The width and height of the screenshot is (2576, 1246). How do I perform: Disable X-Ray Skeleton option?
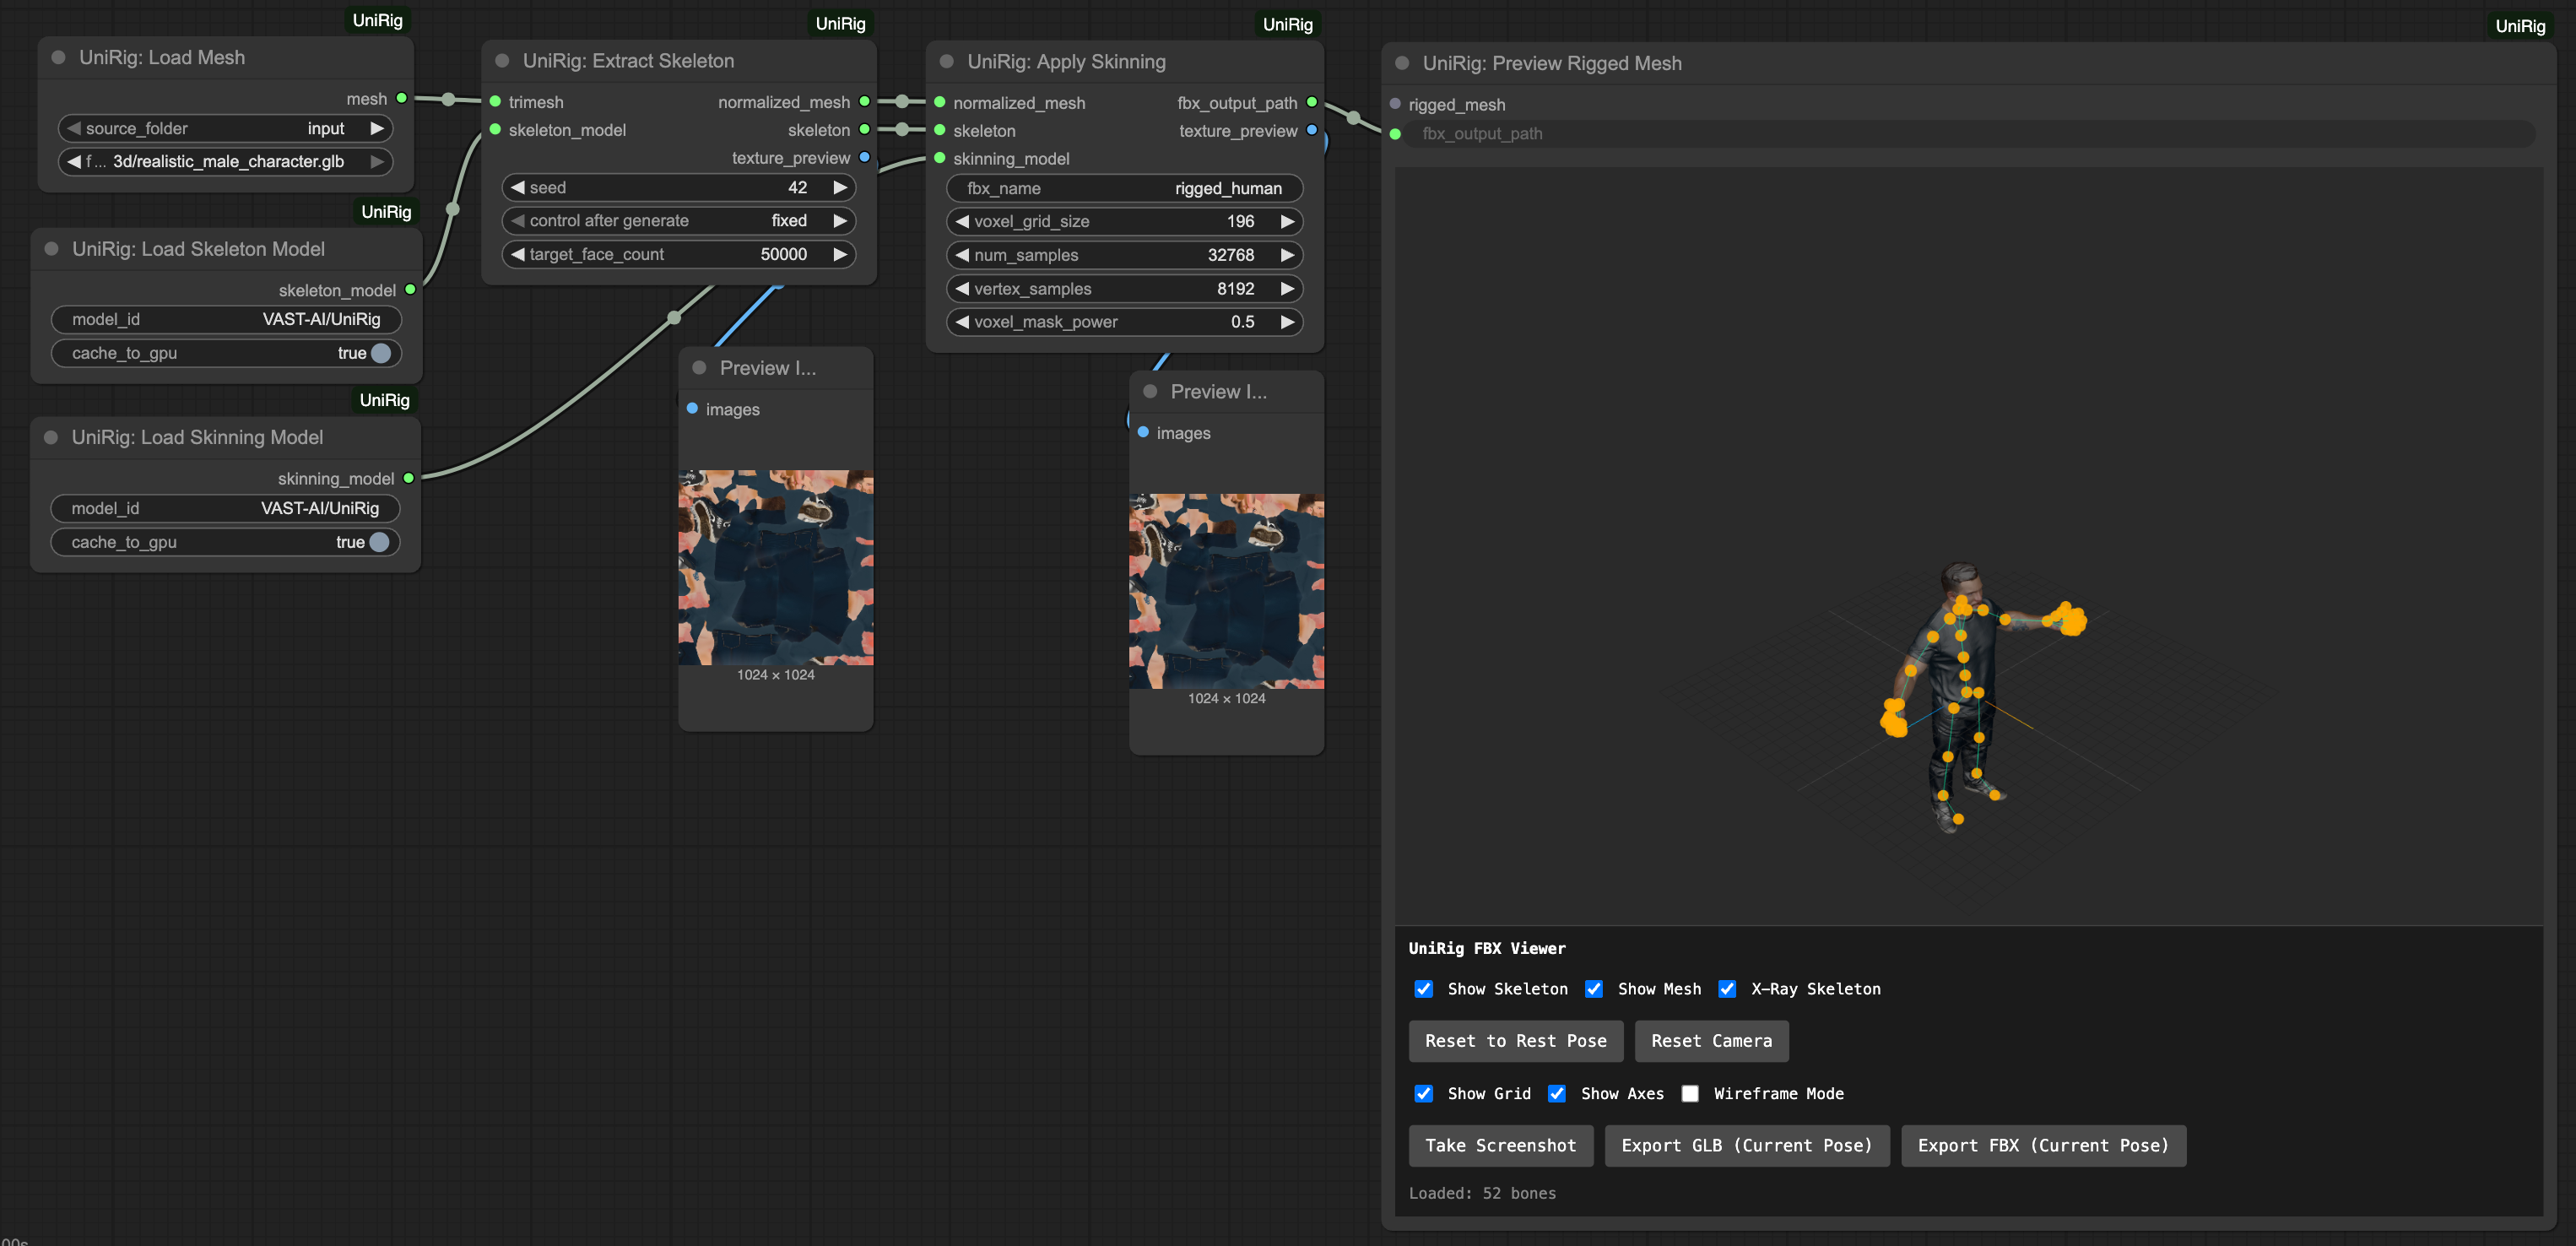pyautogui.click(x=1727, y=989)
